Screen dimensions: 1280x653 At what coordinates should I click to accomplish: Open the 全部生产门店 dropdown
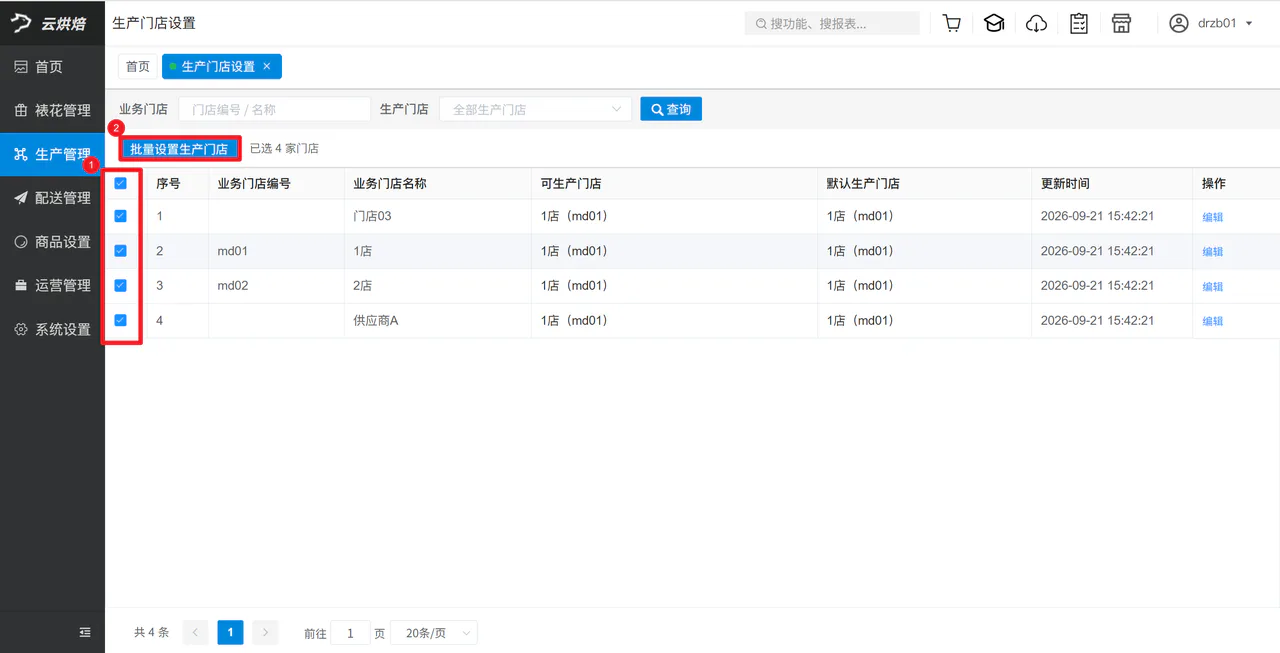pos(536,109)
